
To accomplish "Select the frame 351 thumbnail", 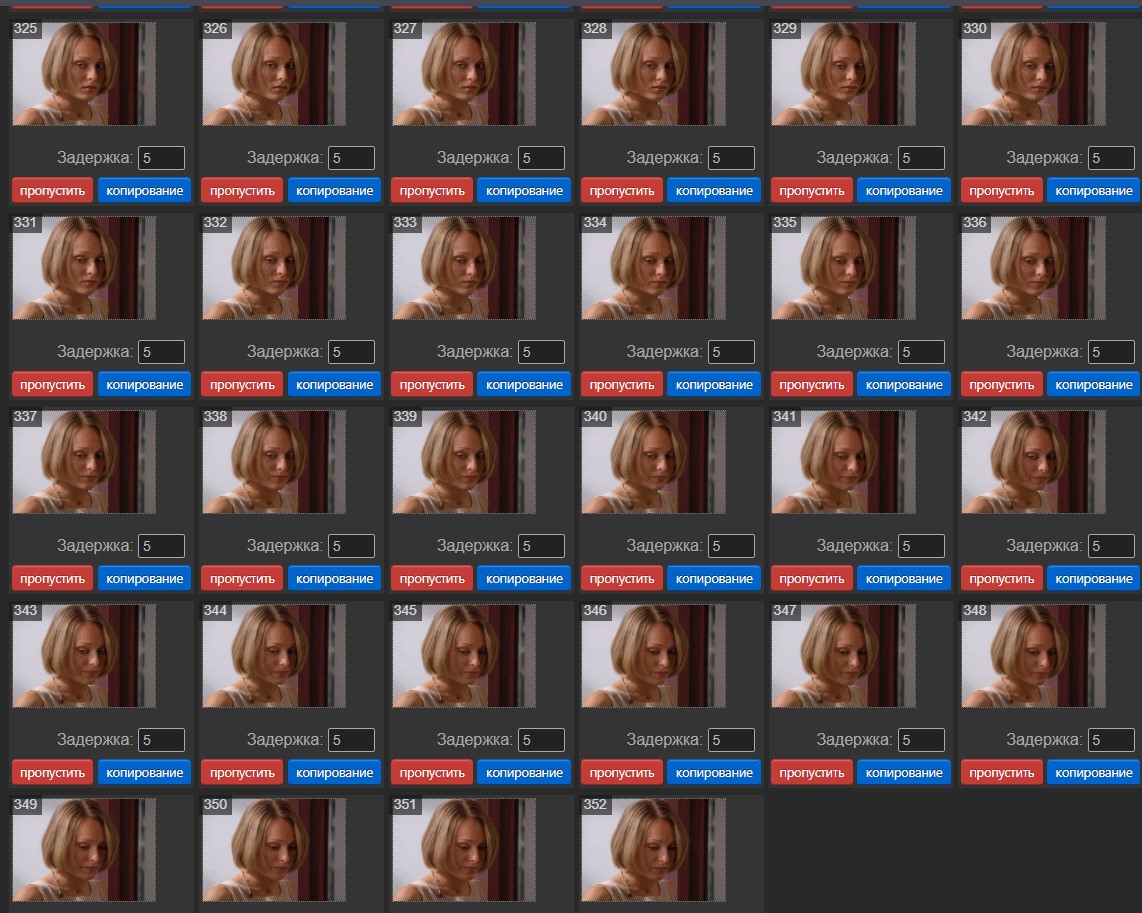I will coord(464,850).
